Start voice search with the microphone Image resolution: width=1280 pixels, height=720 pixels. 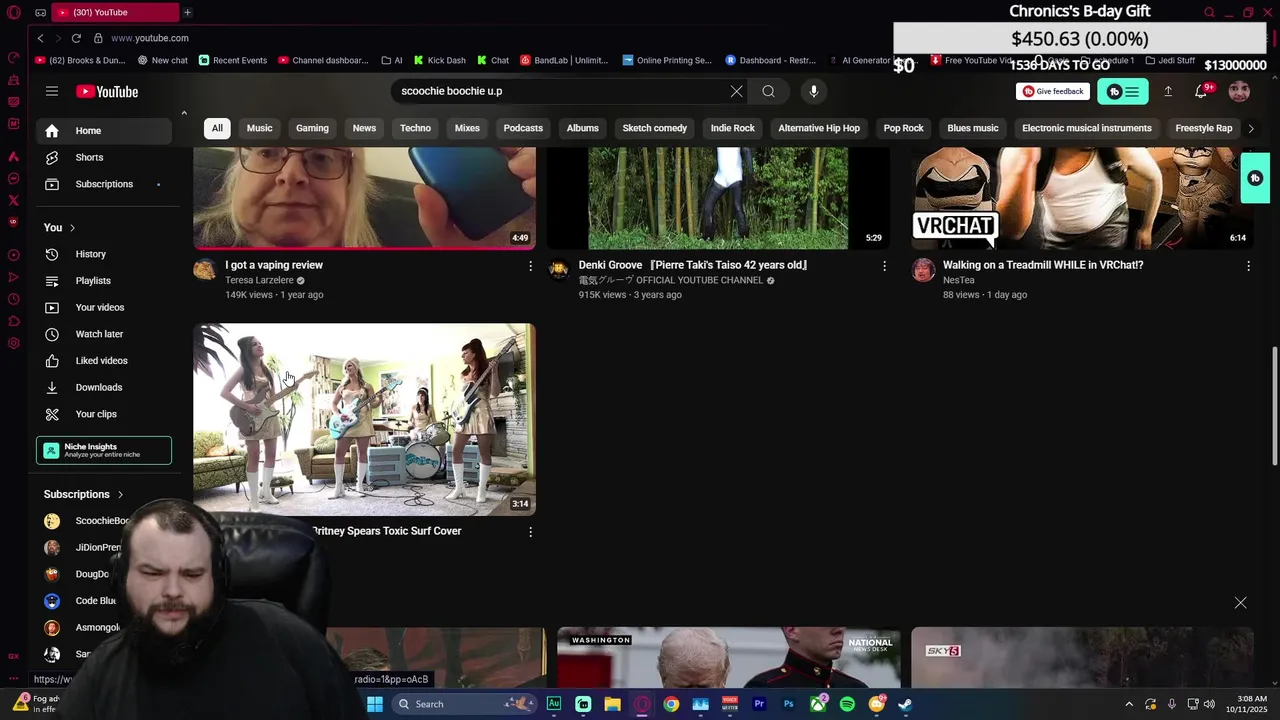[814, 91]
